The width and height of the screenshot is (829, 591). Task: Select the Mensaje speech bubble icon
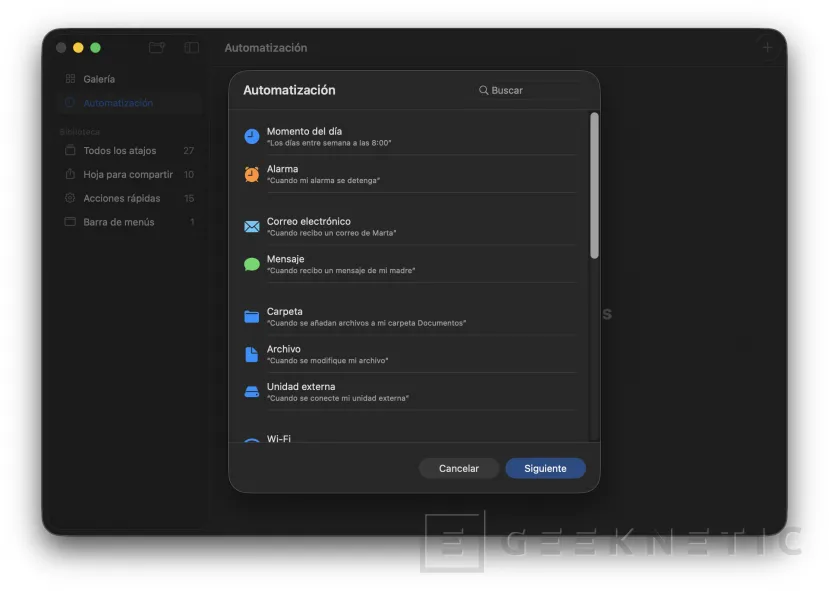pos(252,264)
